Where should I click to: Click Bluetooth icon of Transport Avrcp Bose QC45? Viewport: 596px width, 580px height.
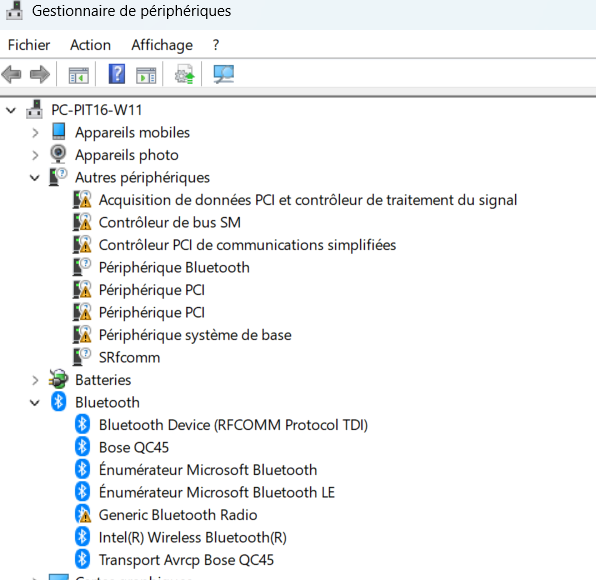(x=82, y=559)
